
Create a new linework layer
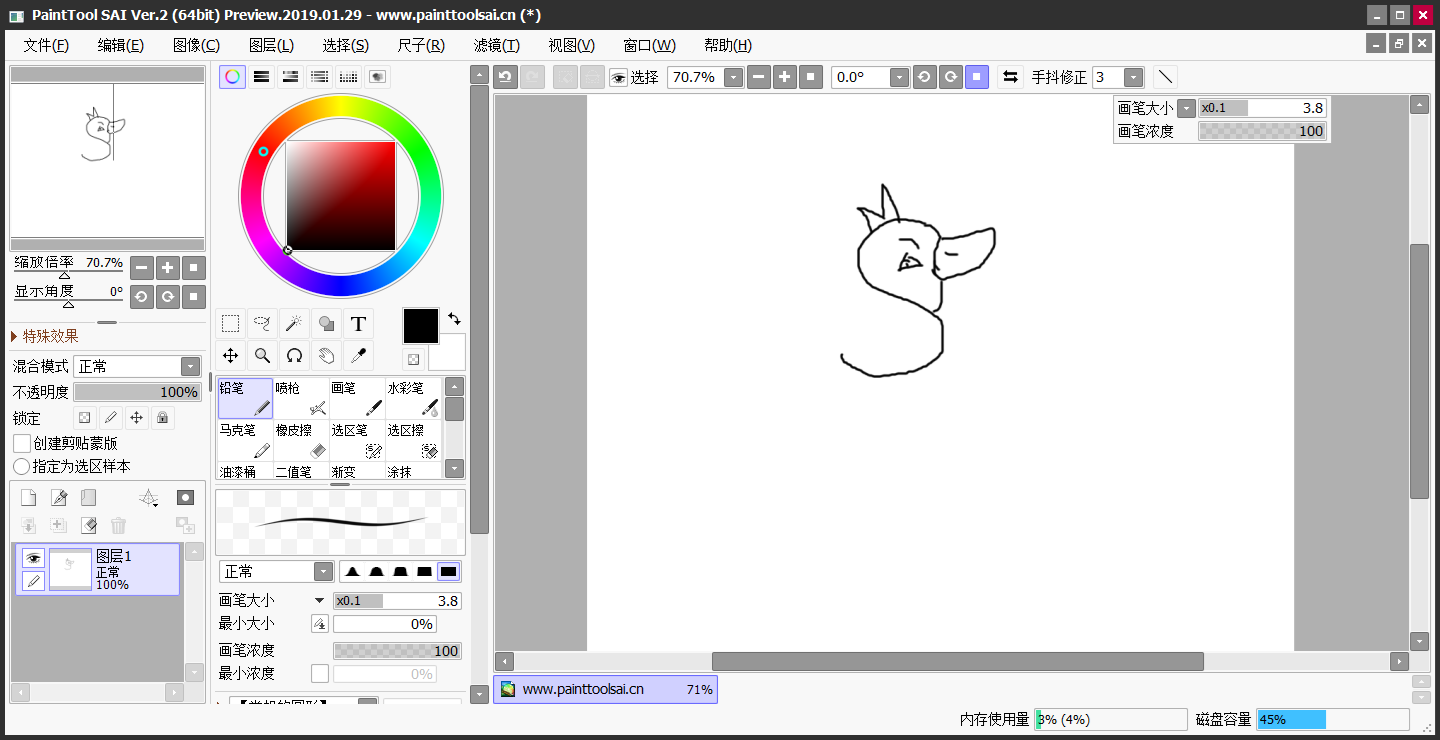[59, 498]
